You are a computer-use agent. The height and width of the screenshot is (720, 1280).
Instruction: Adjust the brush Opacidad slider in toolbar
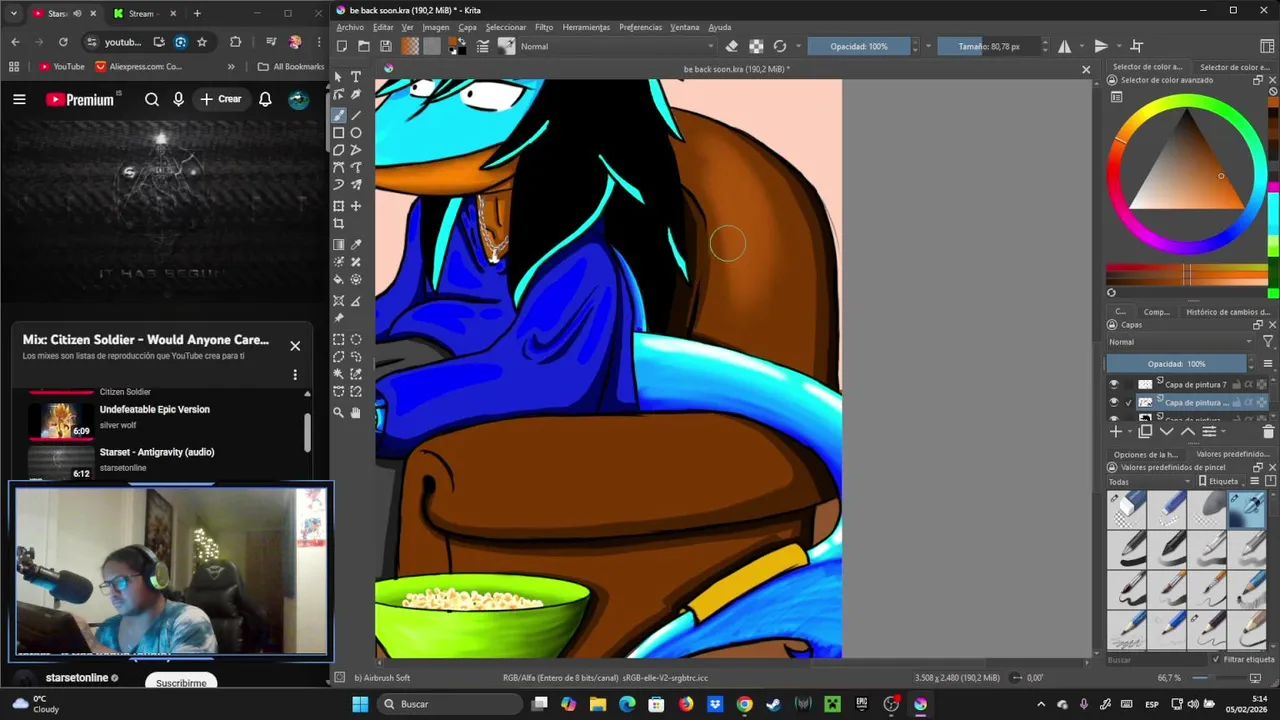point(860,46)
